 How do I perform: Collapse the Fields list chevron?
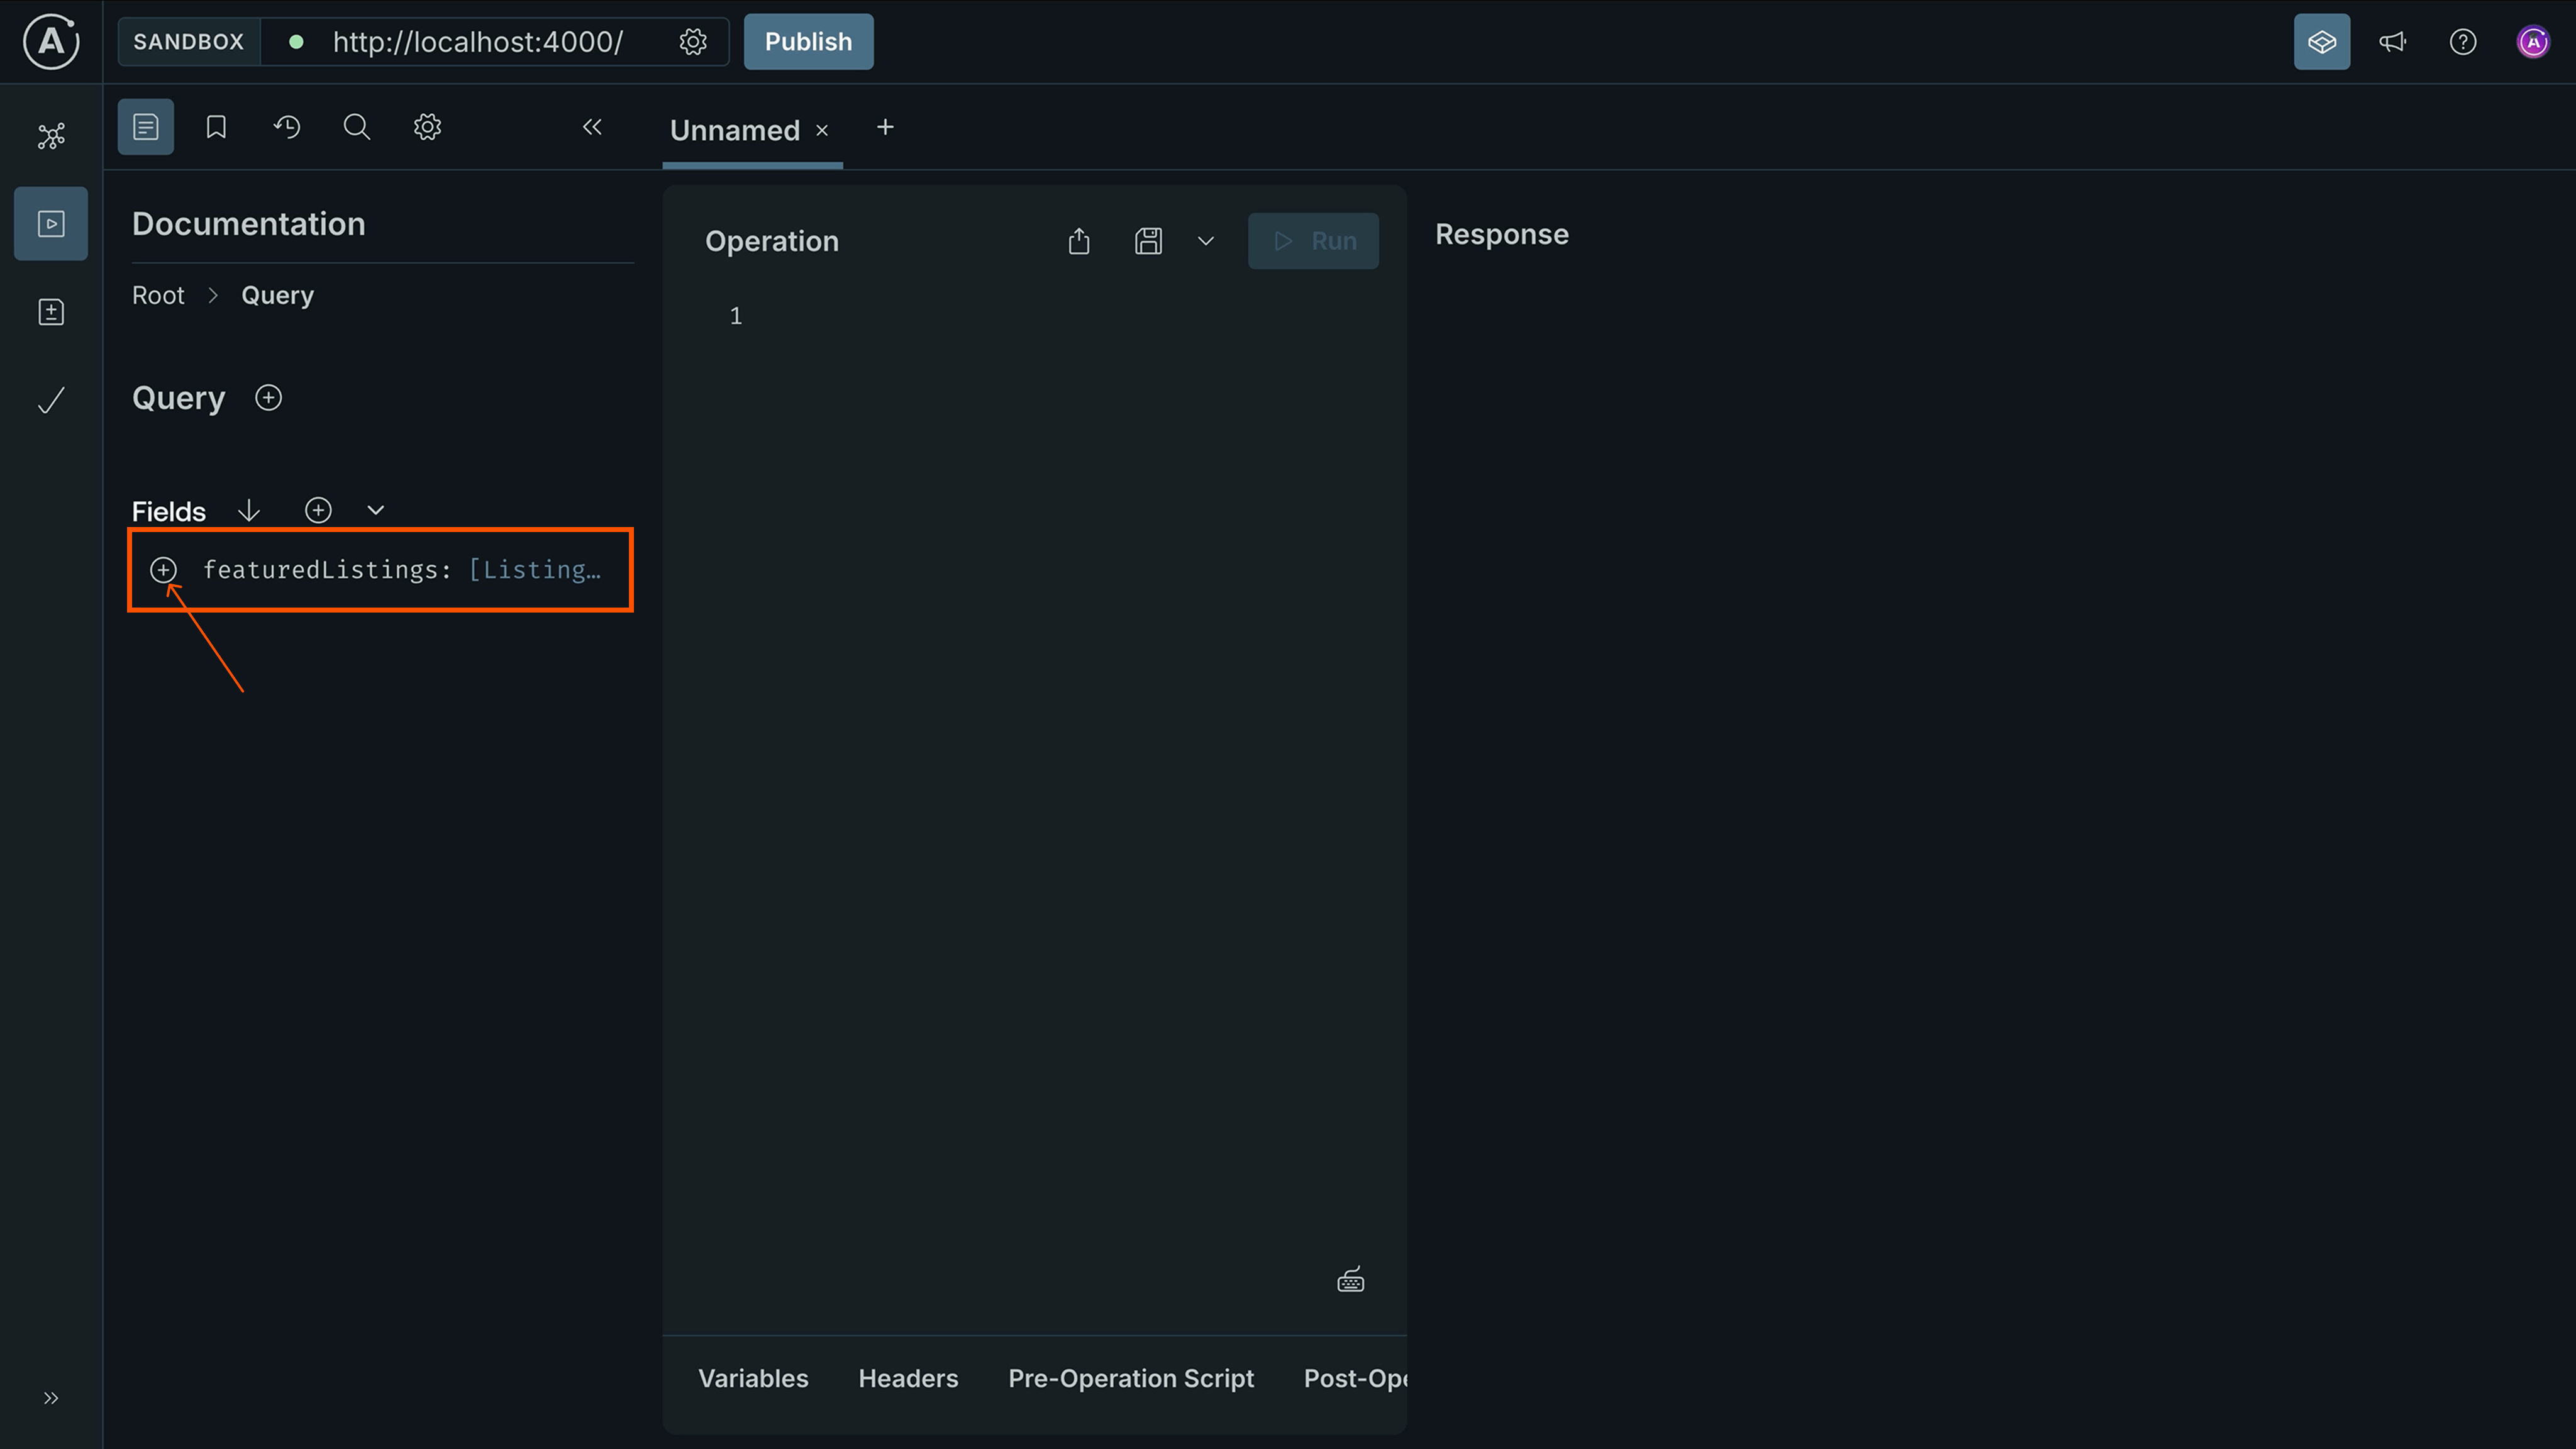click(x=375, y=509)
